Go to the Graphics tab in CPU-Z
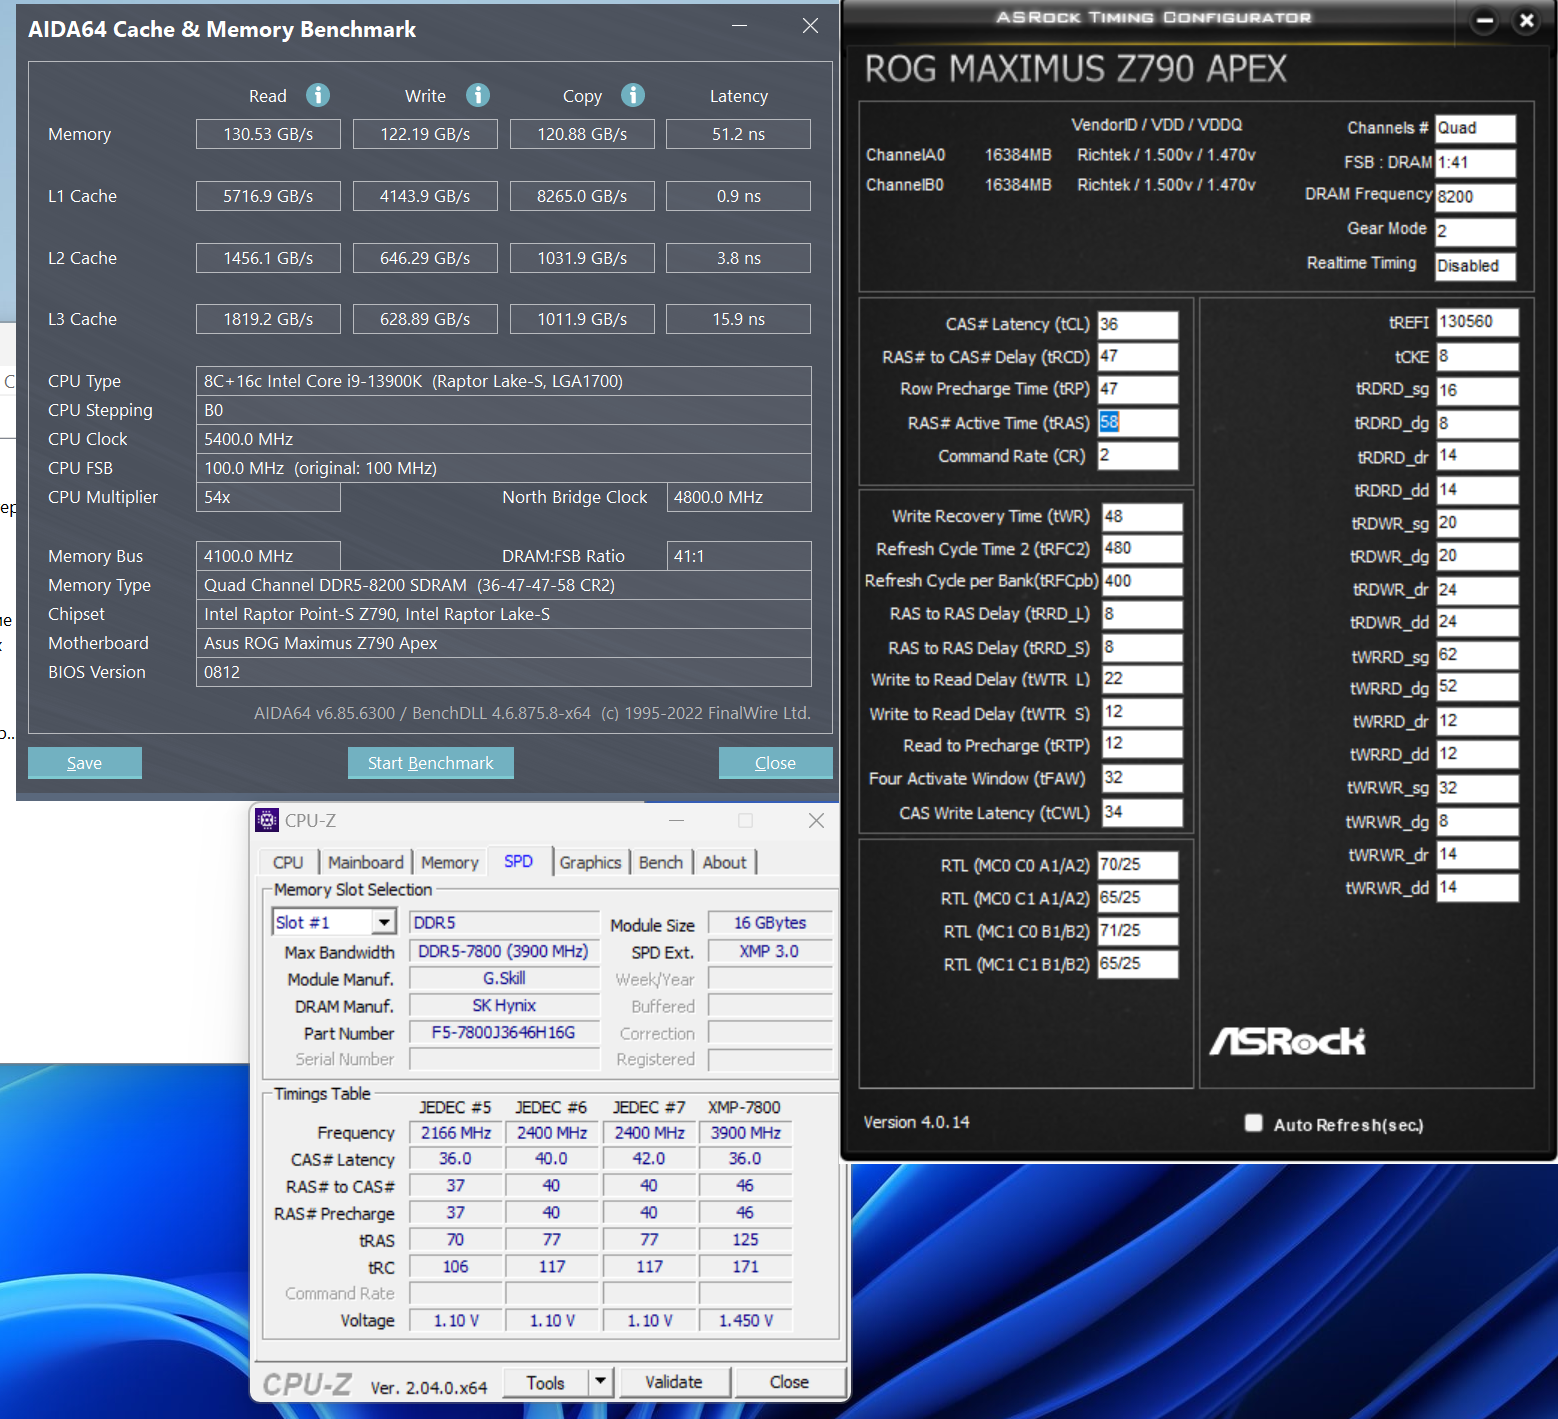The width and height of the screenshot is (1558, 1419). tap(590, 862)
